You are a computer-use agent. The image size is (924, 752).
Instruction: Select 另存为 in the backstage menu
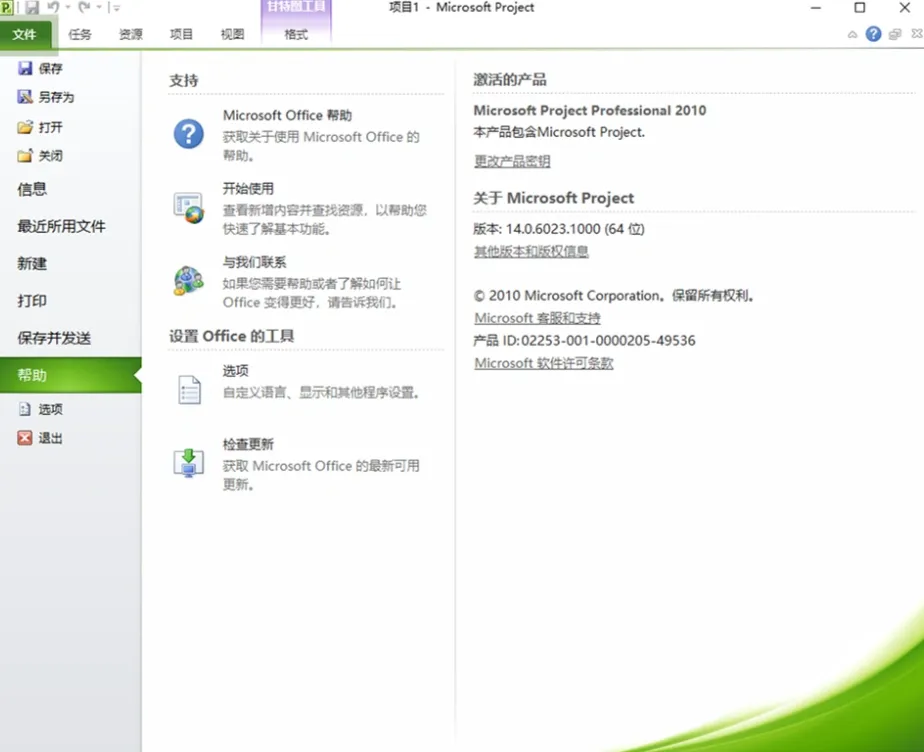[x=46, y=97]
